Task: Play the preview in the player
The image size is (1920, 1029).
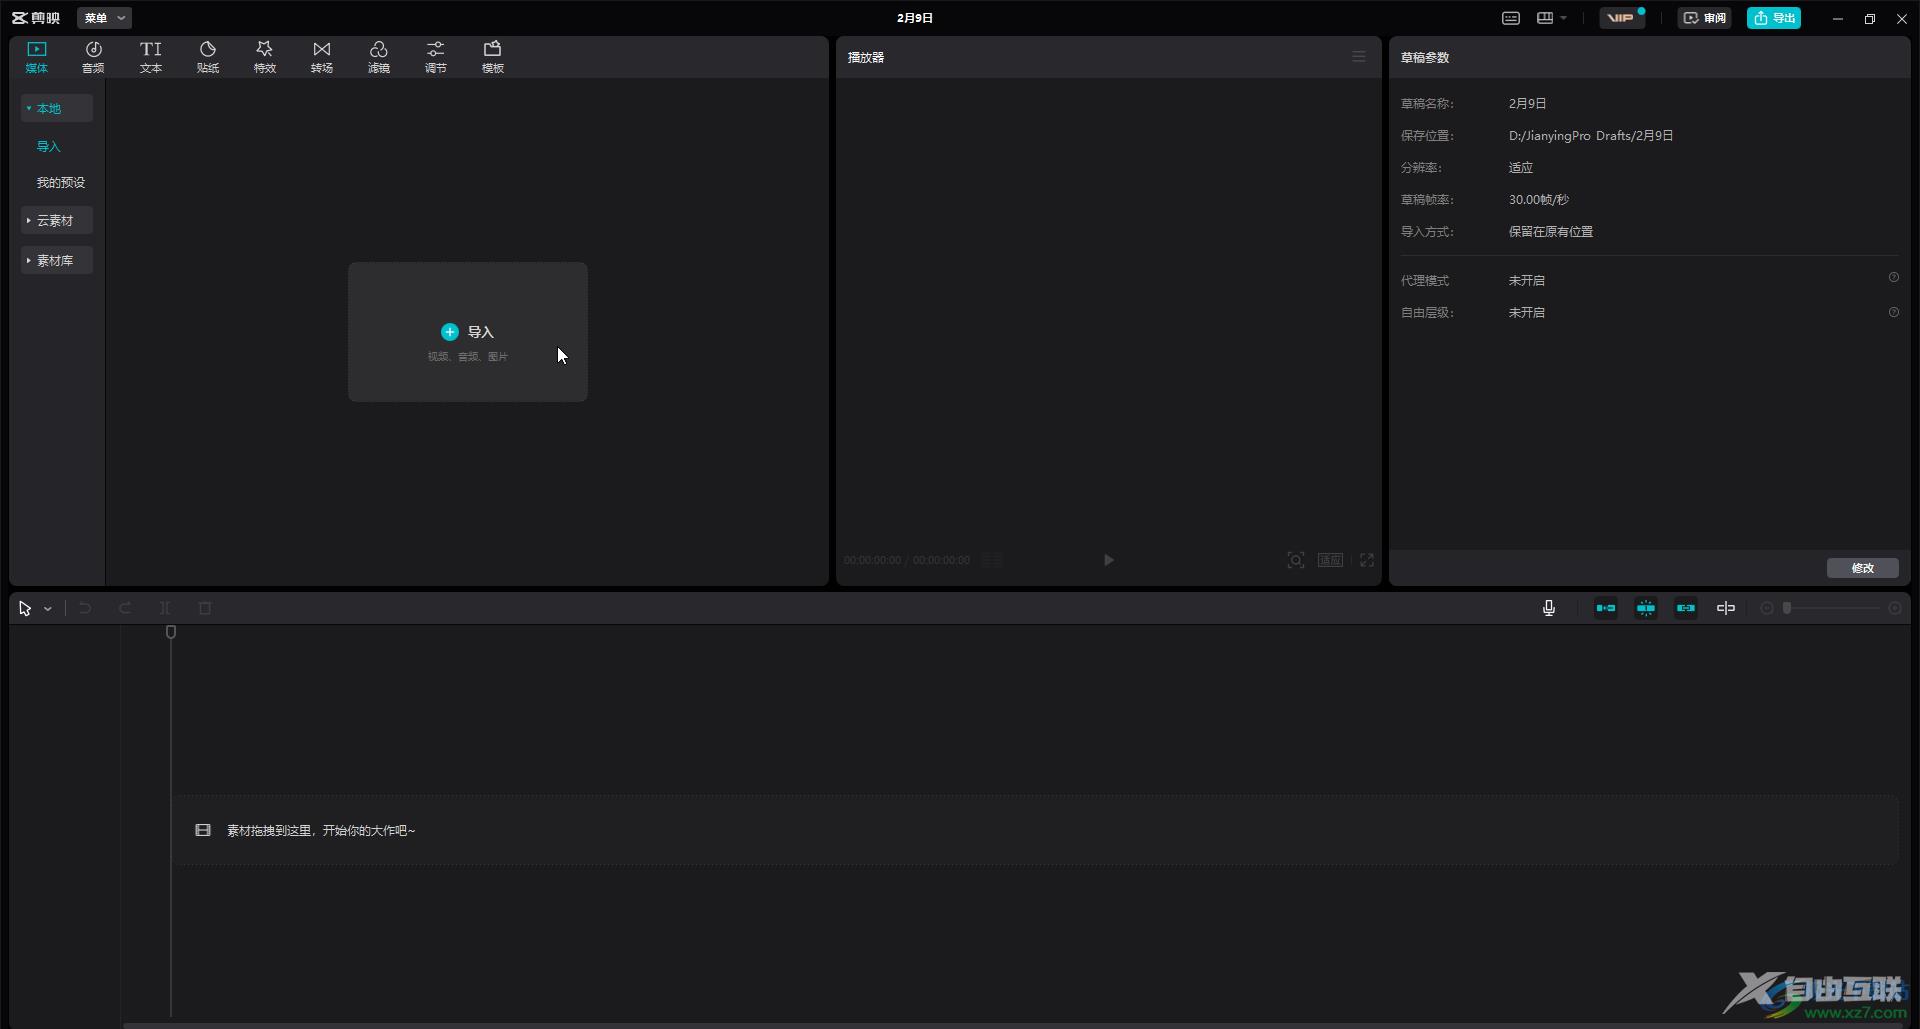Action: click(x=1109, y=560)
